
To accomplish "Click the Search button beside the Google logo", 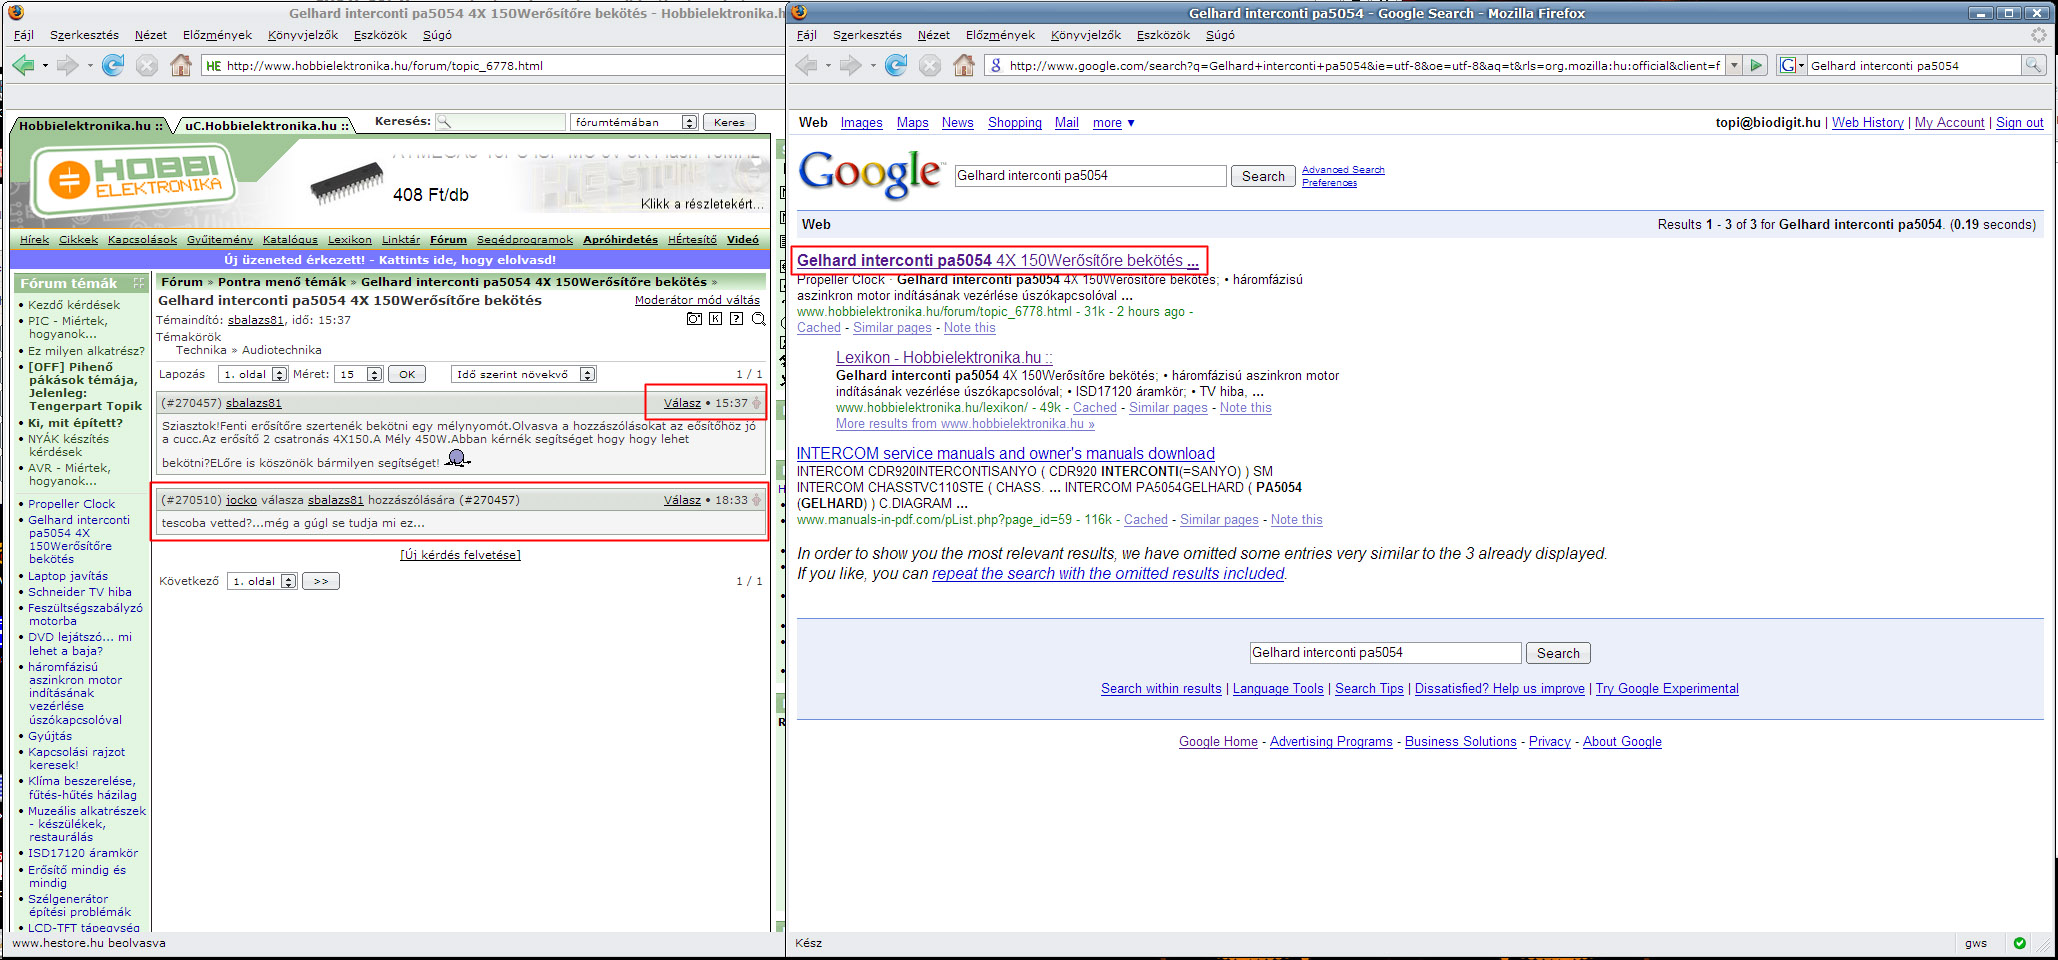I will click(1263, 176).
